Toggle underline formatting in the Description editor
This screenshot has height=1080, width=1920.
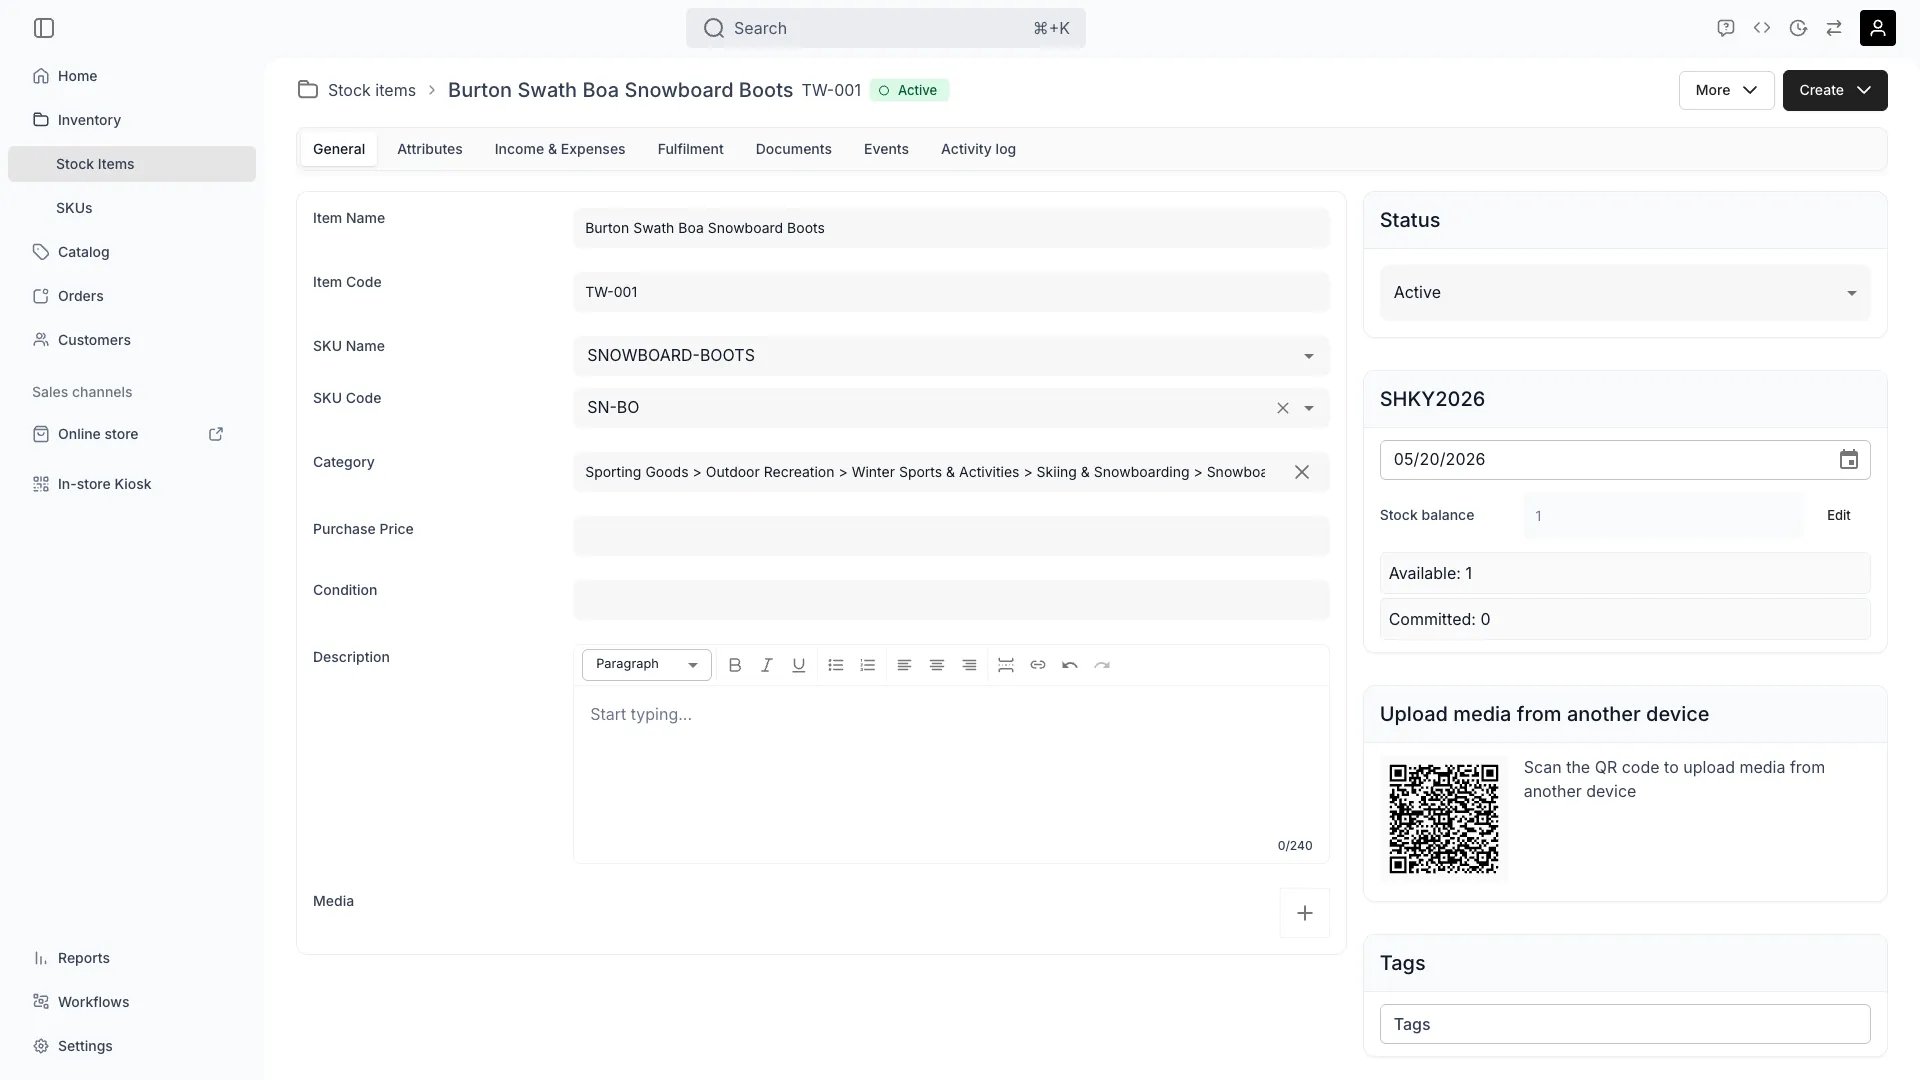799,665
